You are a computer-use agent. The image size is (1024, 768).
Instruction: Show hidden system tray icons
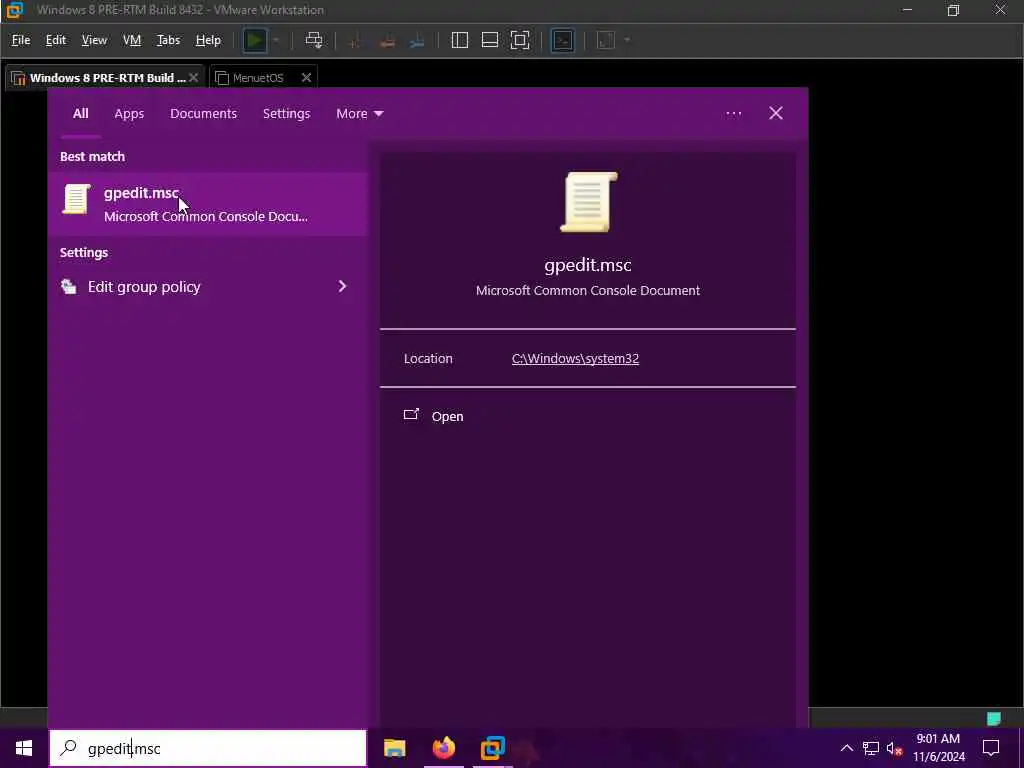point(846,748)
